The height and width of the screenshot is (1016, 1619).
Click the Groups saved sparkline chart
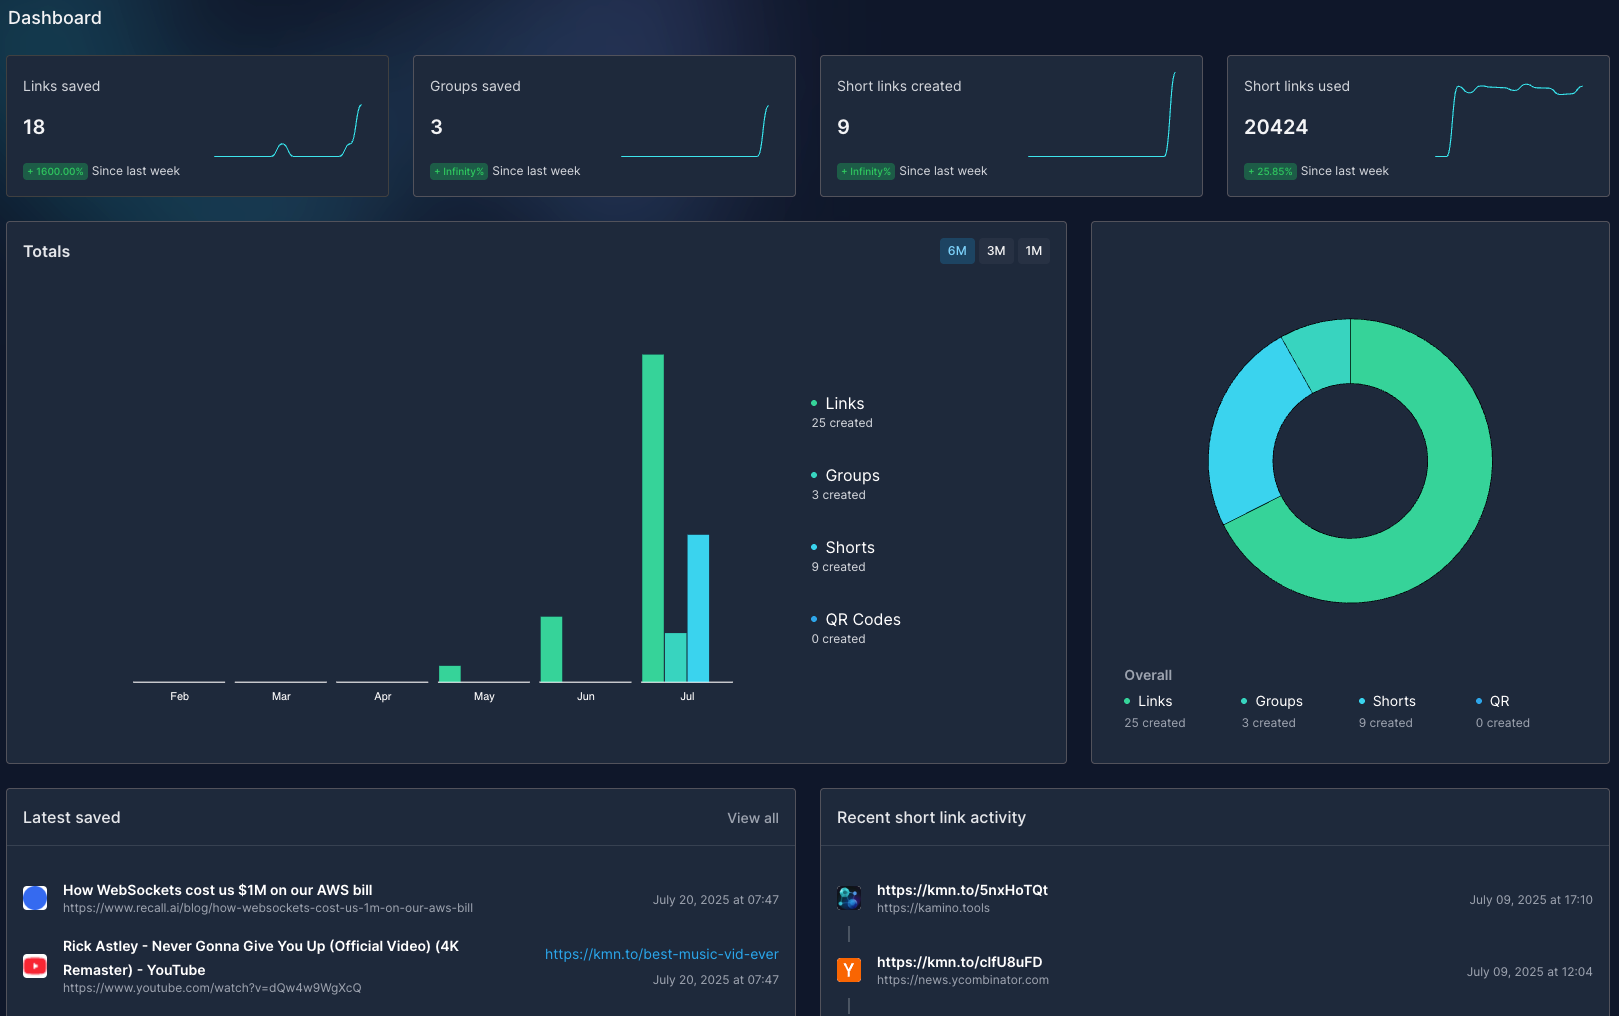click(x=695, y=131)
